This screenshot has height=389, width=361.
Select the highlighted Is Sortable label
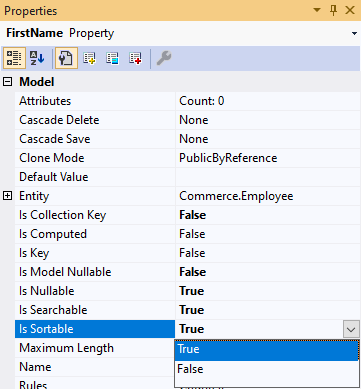click(x=46, y=329)
